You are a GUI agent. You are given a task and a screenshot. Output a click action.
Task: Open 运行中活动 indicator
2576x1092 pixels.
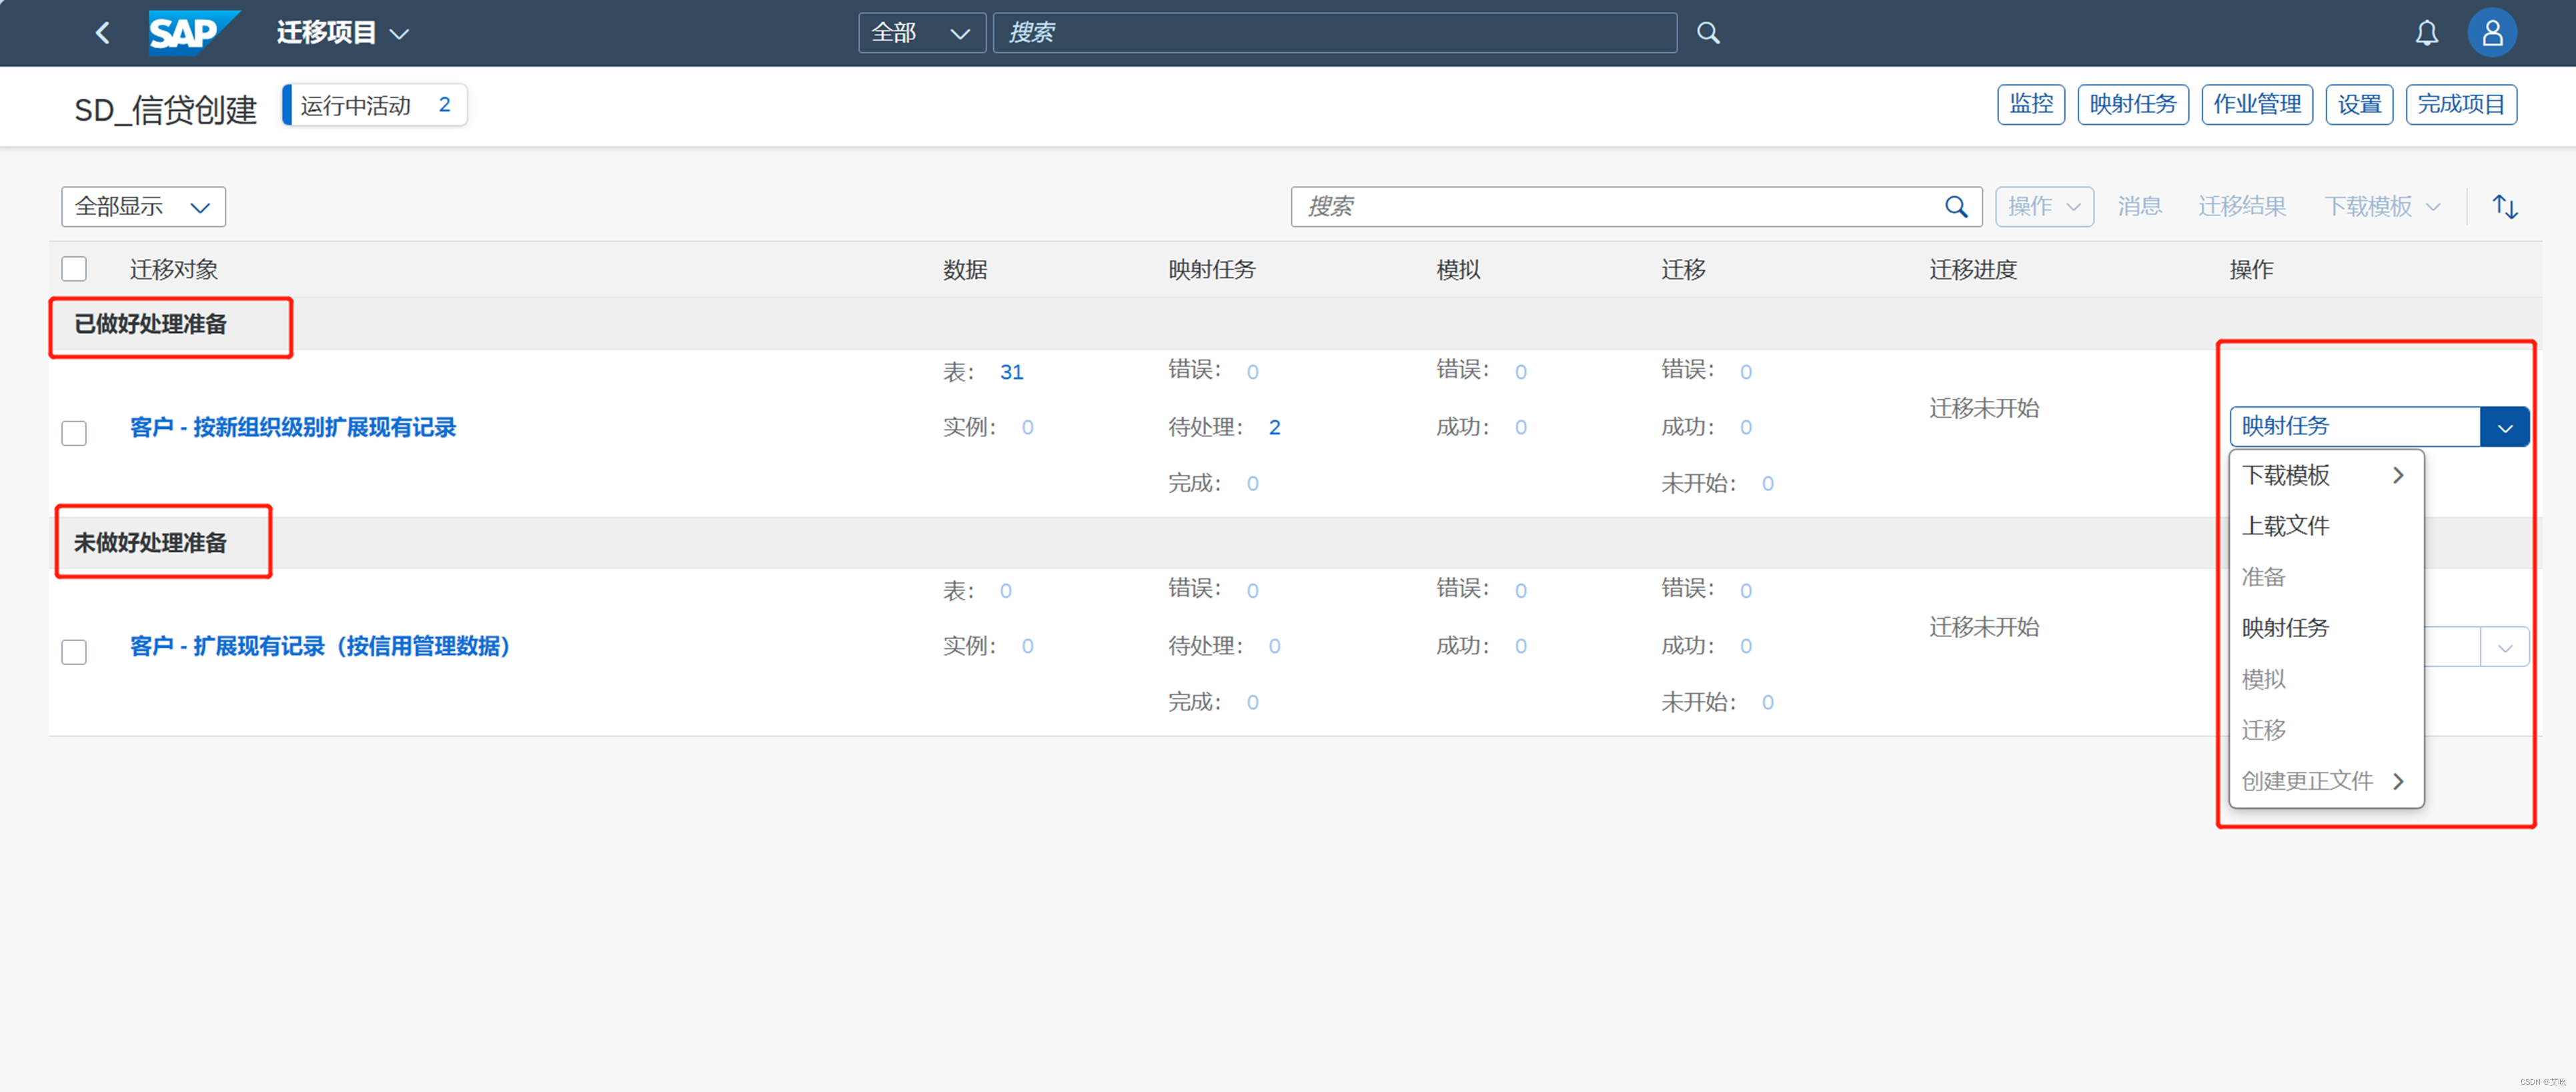tap(375, 105)
